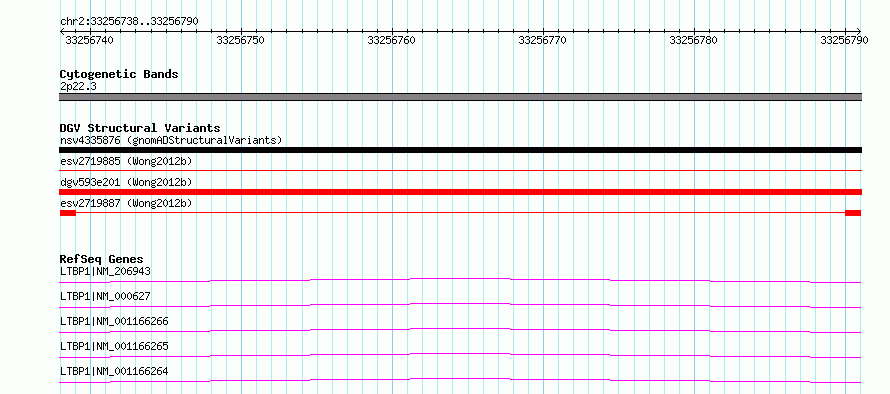Click the ruler tick labeled 33256780

694,40
